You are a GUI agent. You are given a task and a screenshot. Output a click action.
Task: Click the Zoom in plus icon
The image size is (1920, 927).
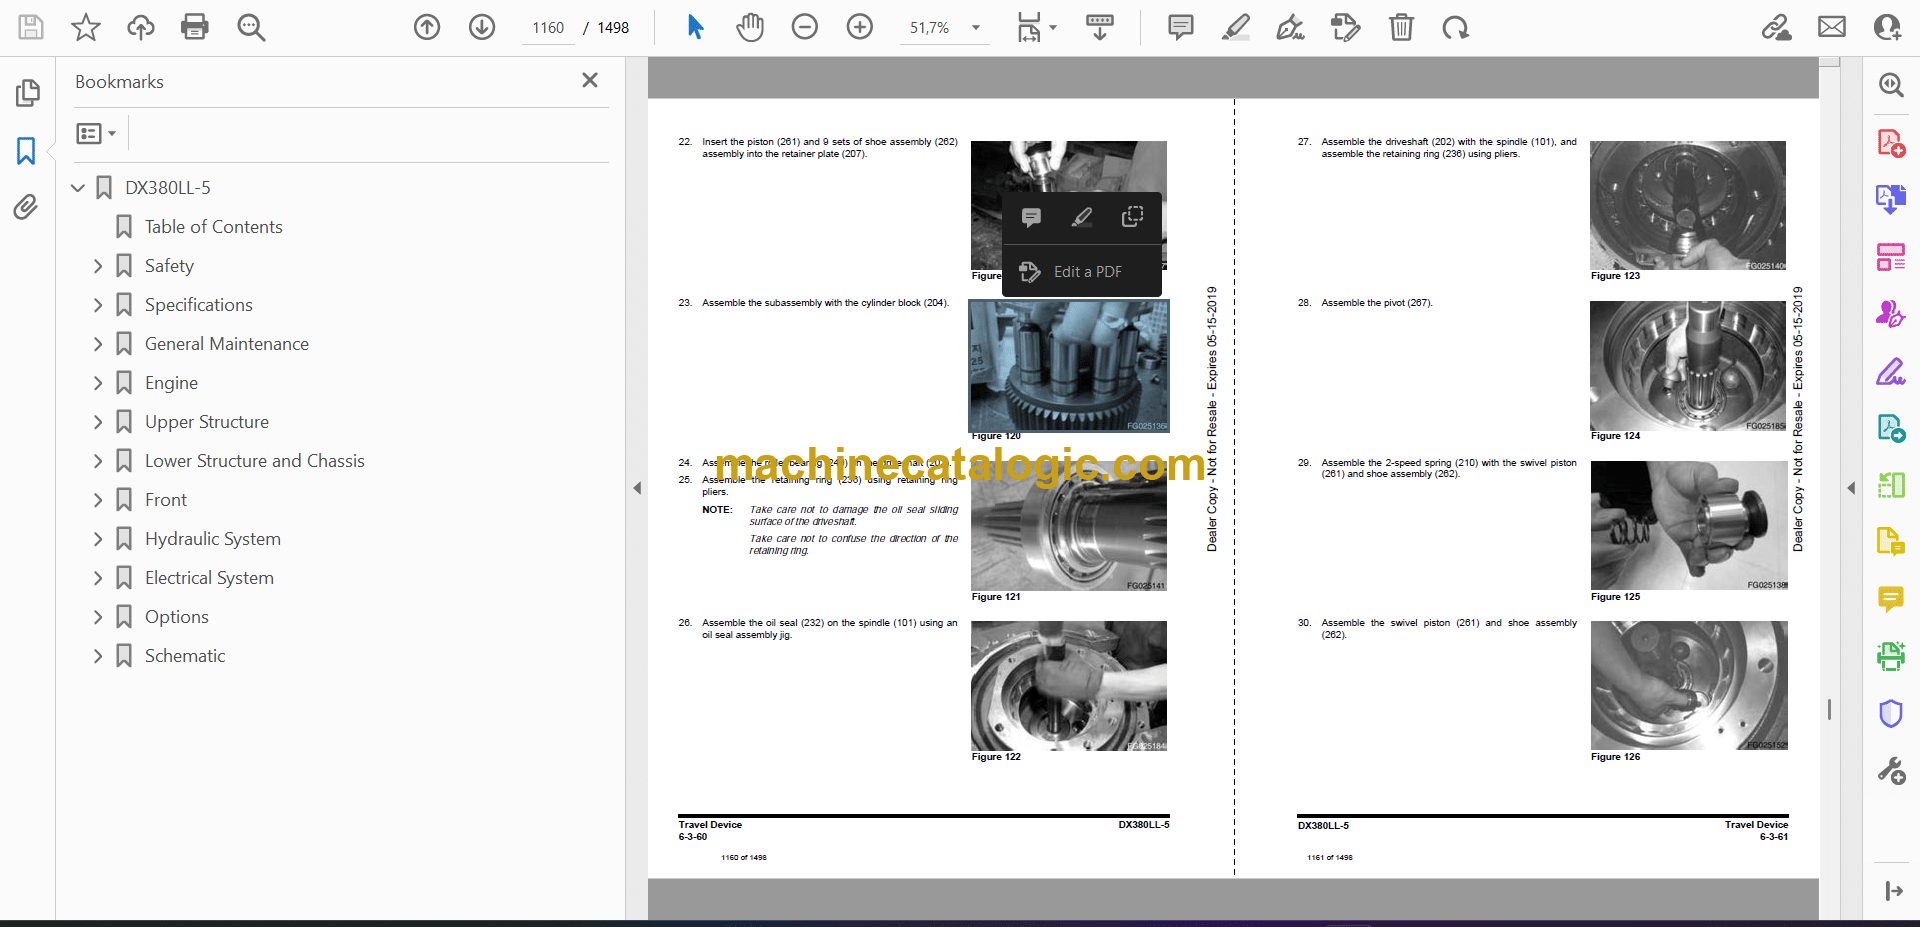tap(859, 27)
